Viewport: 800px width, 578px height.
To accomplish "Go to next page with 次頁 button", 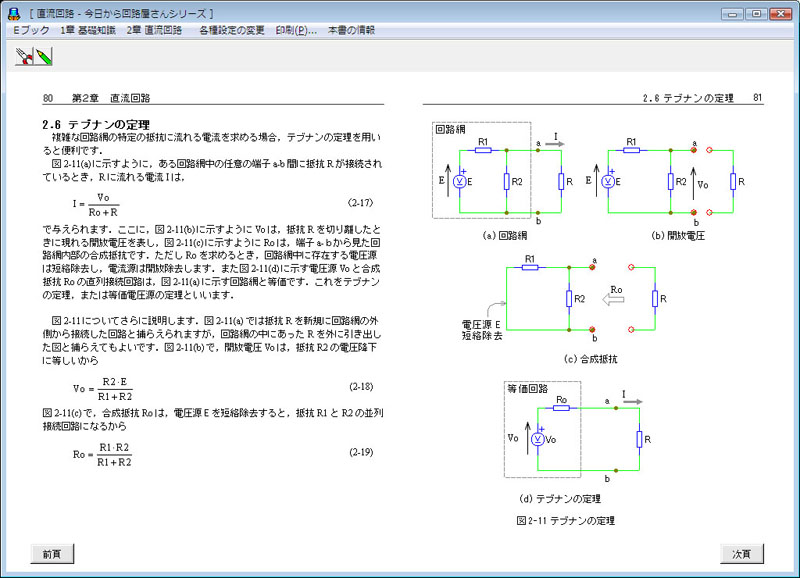I will coord(741,554).
